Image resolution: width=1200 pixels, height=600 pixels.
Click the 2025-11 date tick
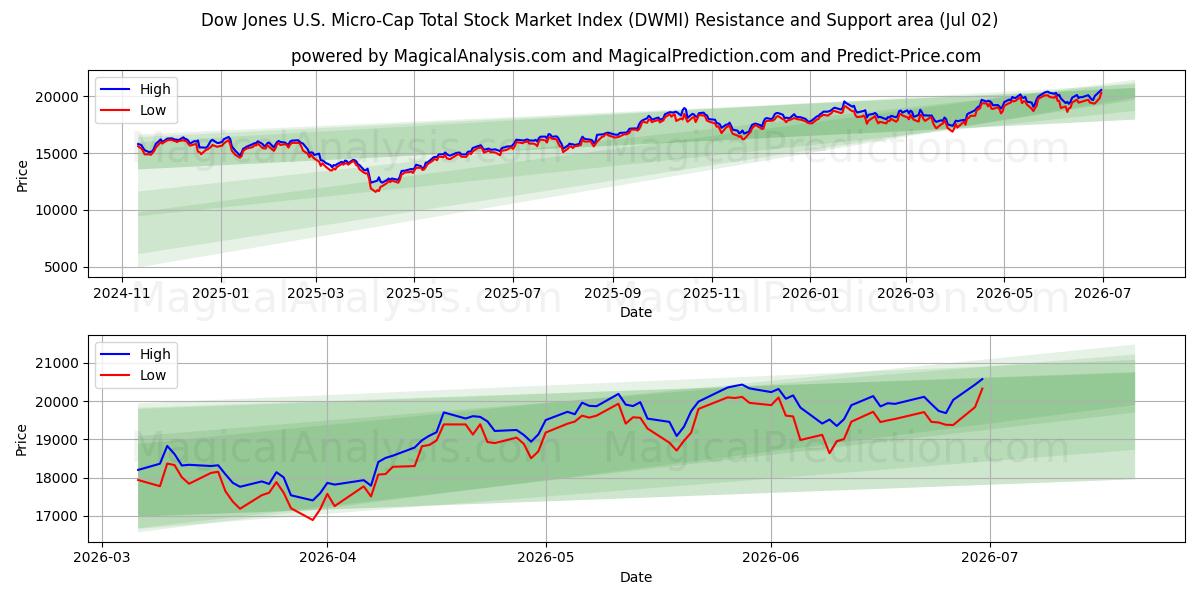(711, 293)
